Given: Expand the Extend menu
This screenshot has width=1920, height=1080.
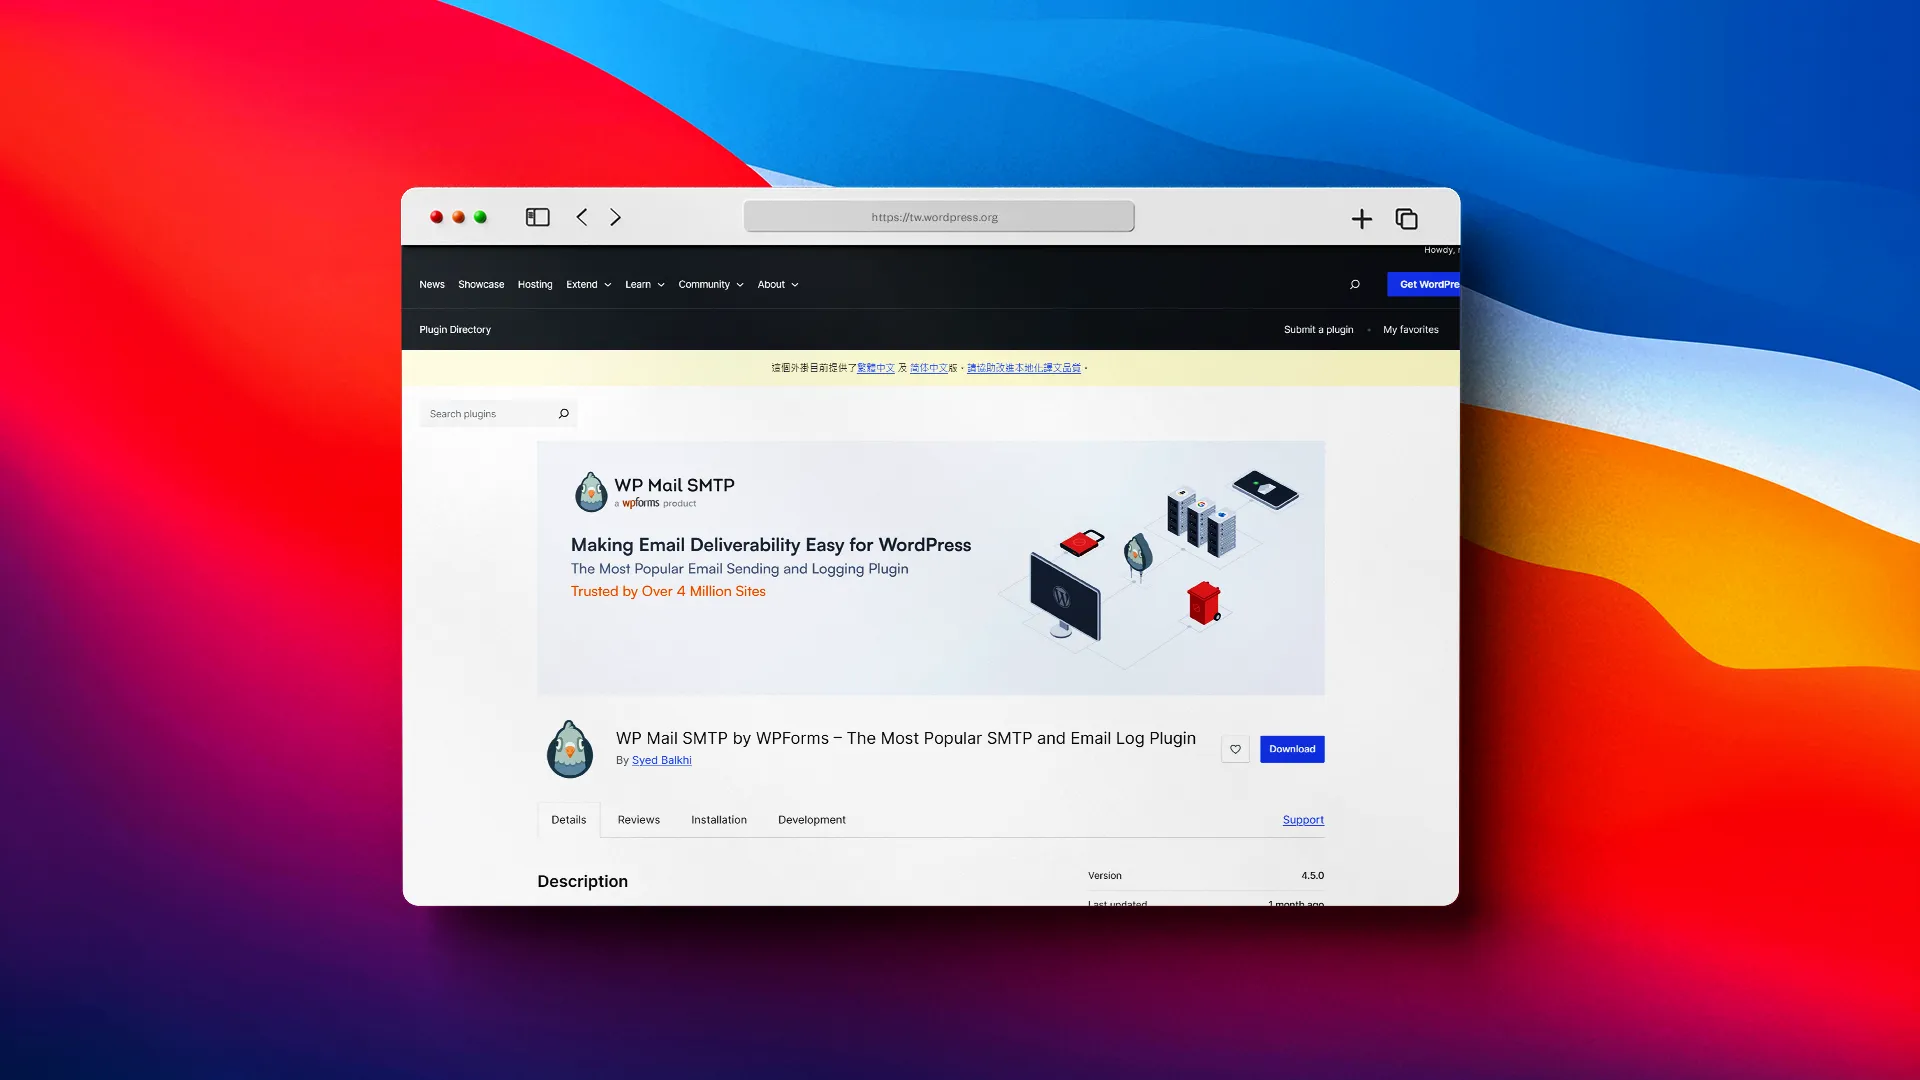Looking at the screenshot, I should point(588,285).
